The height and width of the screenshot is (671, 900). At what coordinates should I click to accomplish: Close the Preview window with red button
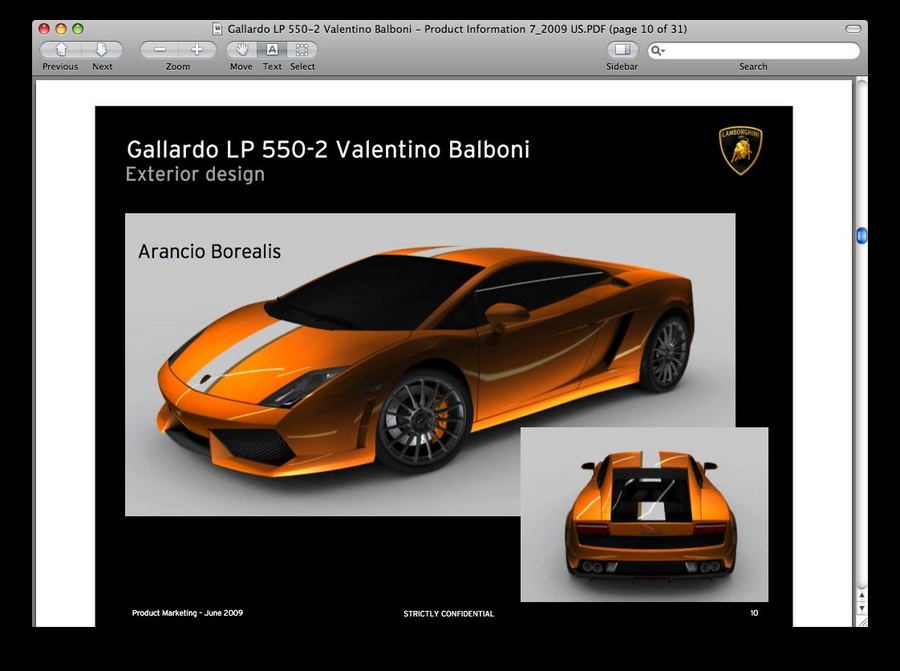tap(44, 29)
